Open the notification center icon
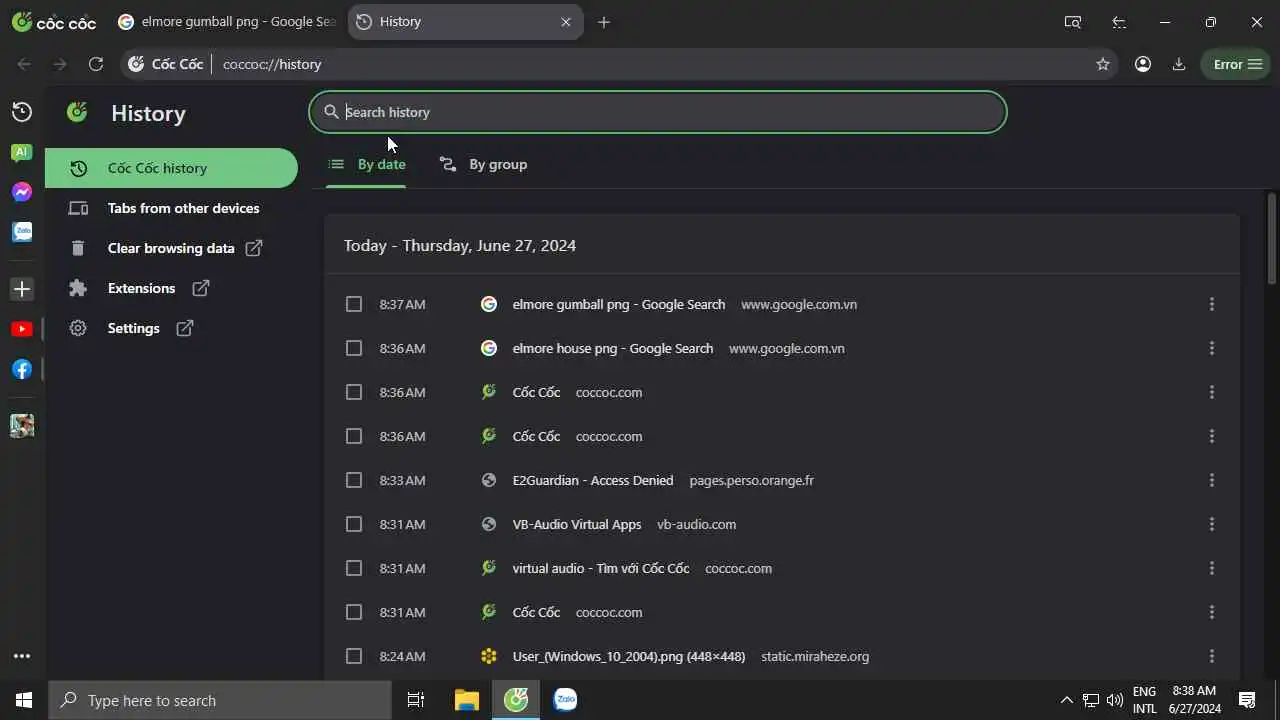 pyautogui.click(x=1247, y=700)
